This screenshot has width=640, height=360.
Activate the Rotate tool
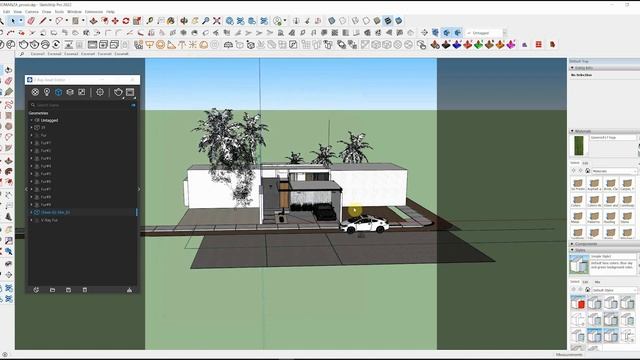[x=126, y=21]
